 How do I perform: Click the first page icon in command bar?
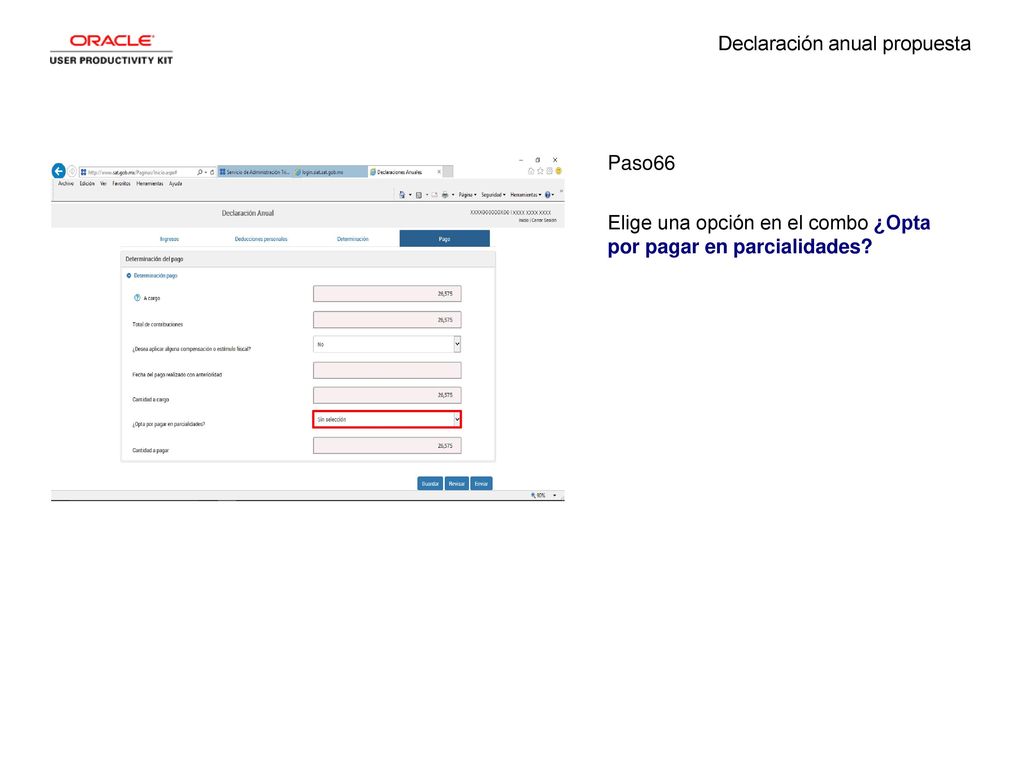pyautogui.click(x=402, y=195)
